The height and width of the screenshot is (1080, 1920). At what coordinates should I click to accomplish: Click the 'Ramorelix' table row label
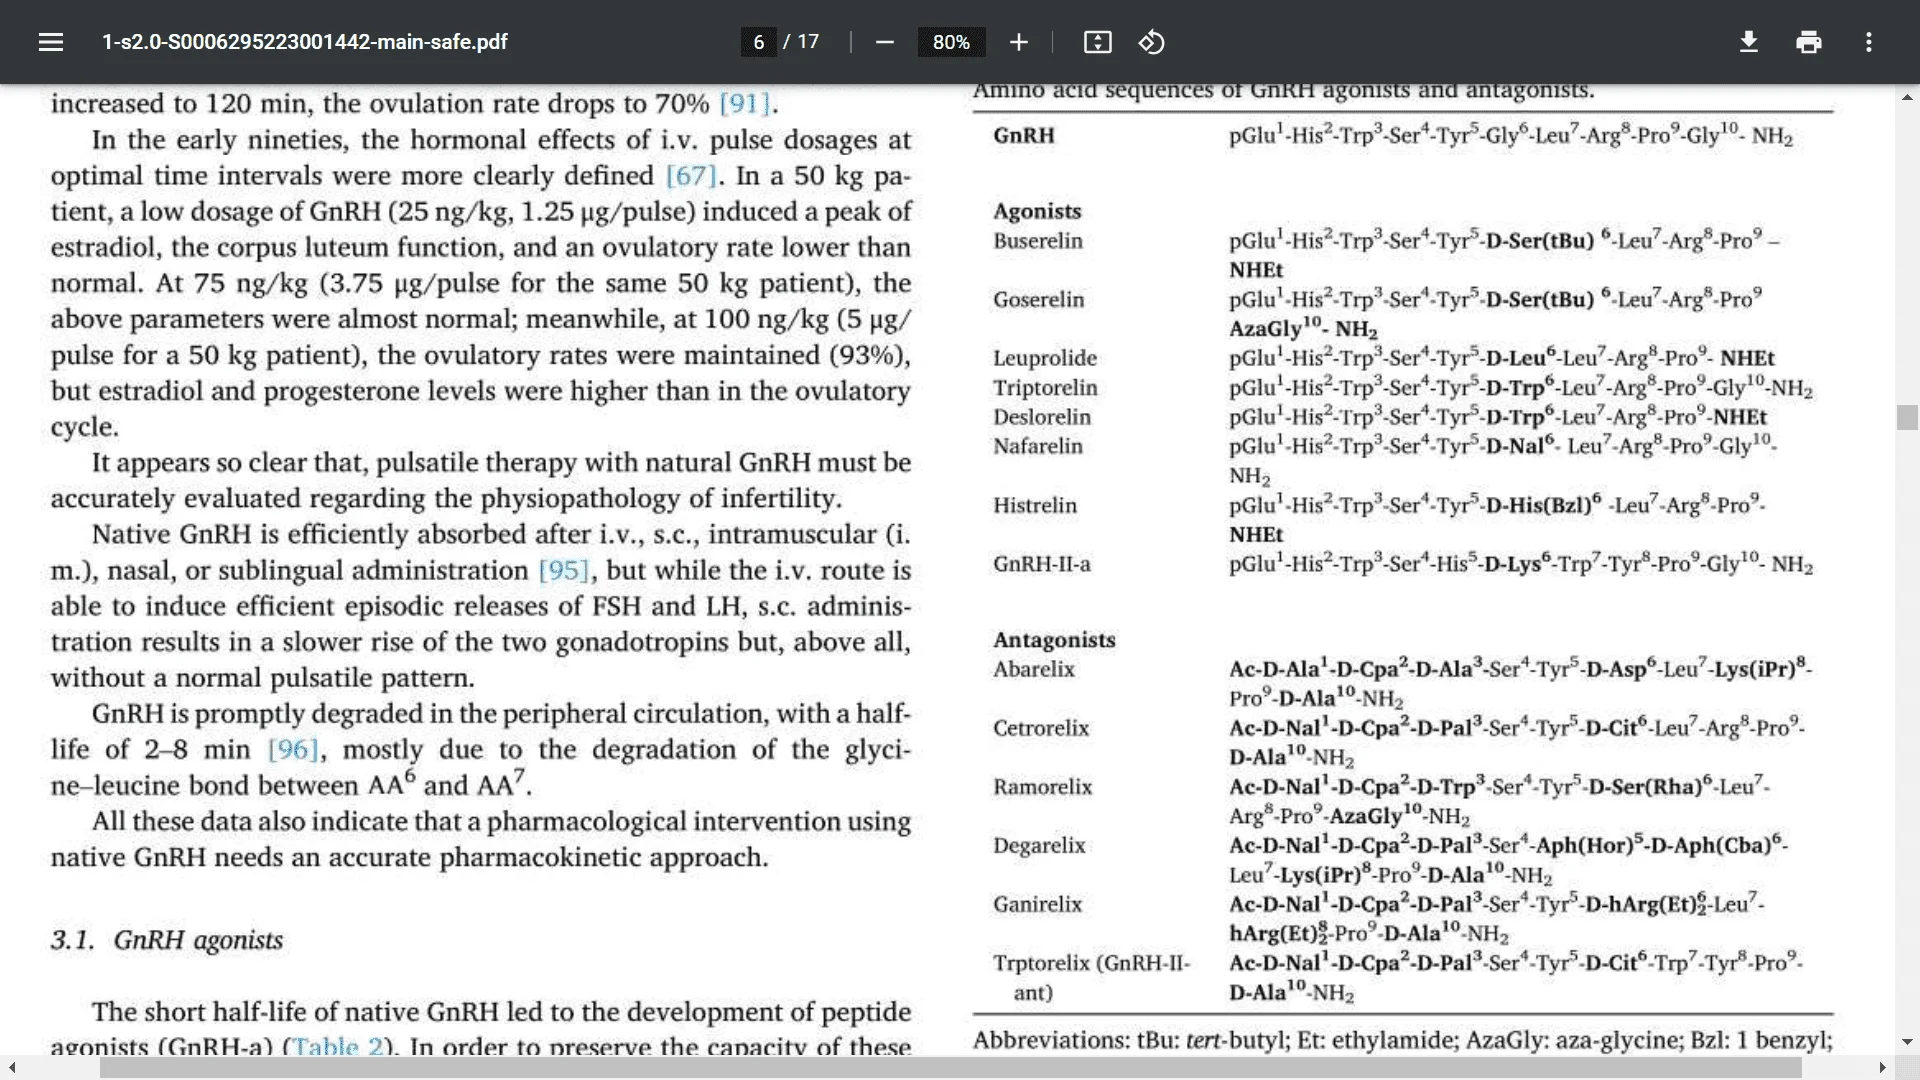point(1043,787)
